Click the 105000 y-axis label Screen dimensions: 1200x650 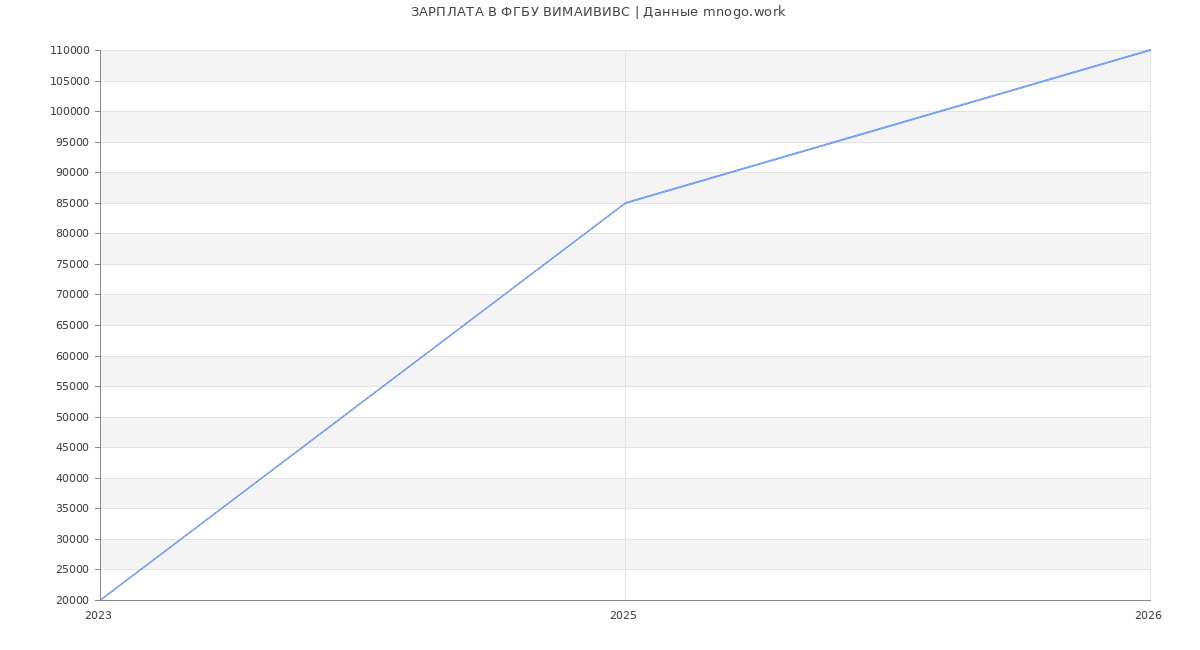69,82
